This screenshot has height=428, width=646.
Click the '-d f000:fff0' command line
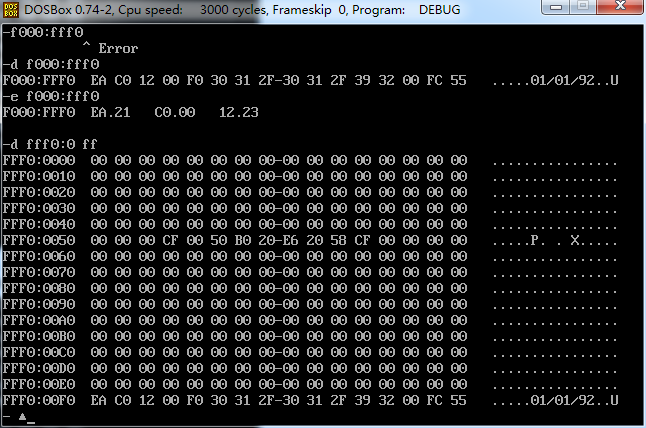coord(51,64)
